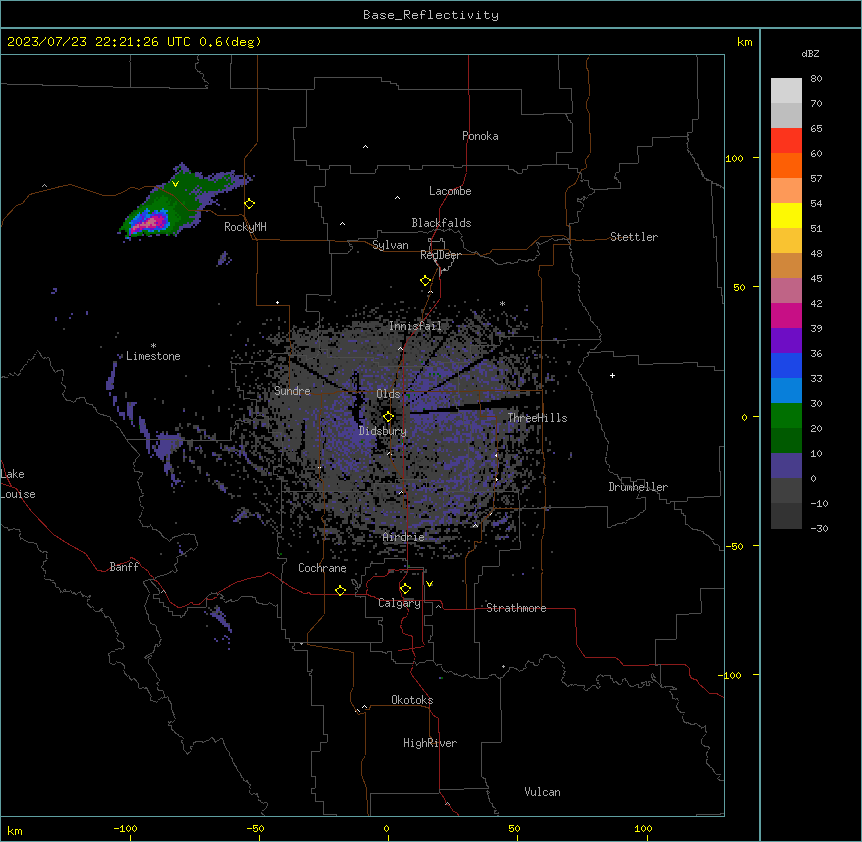
Task: Click the Cochrane label
Action: [x=322, y=568]
